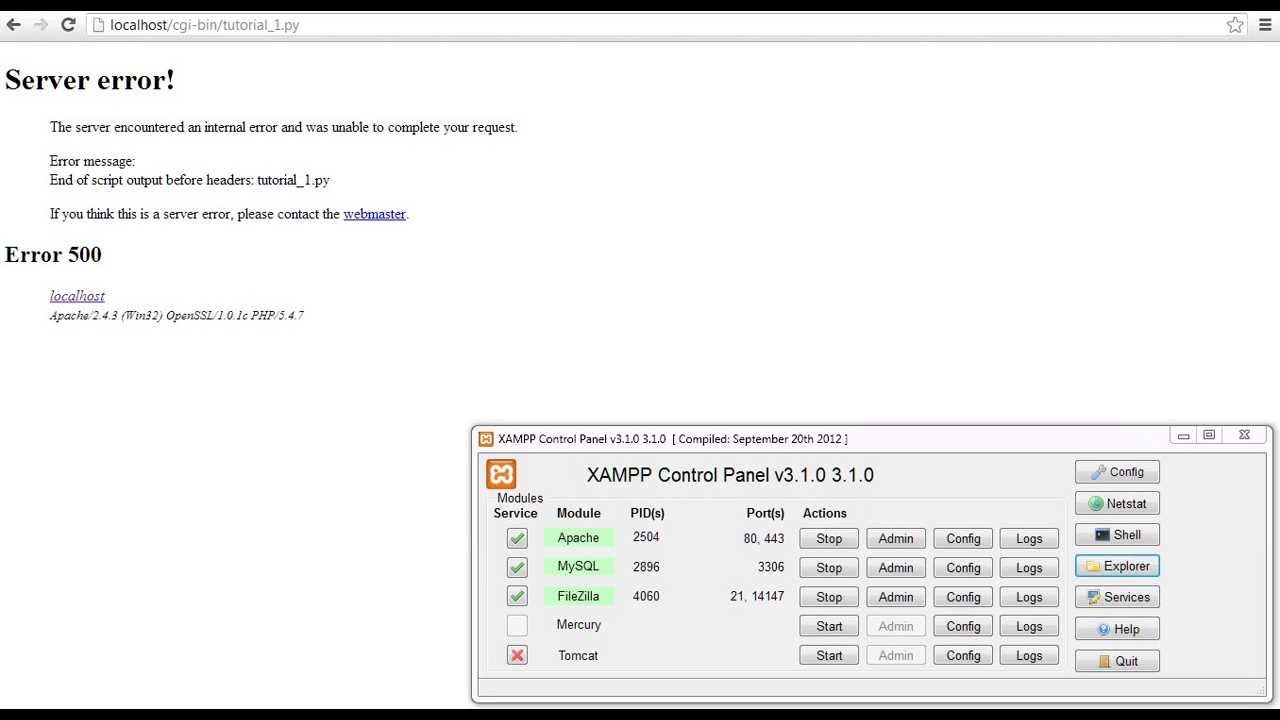Select the Mercury module label
Screen dimensions: 1280x720
pos(578,625)
